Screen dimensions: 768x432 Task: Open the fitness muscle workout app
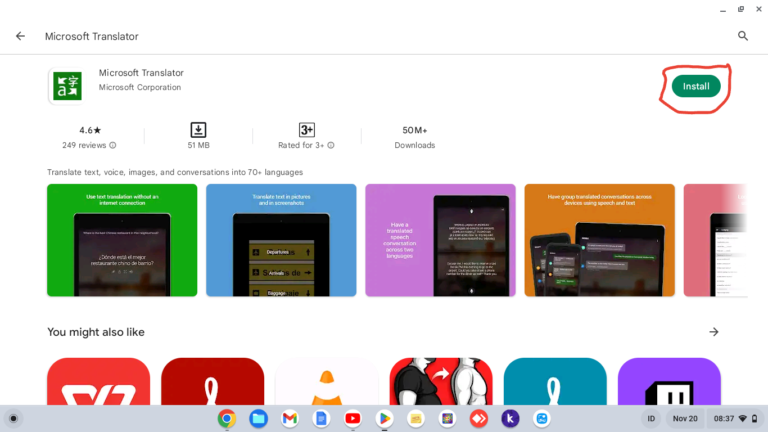tap(441, 382)
